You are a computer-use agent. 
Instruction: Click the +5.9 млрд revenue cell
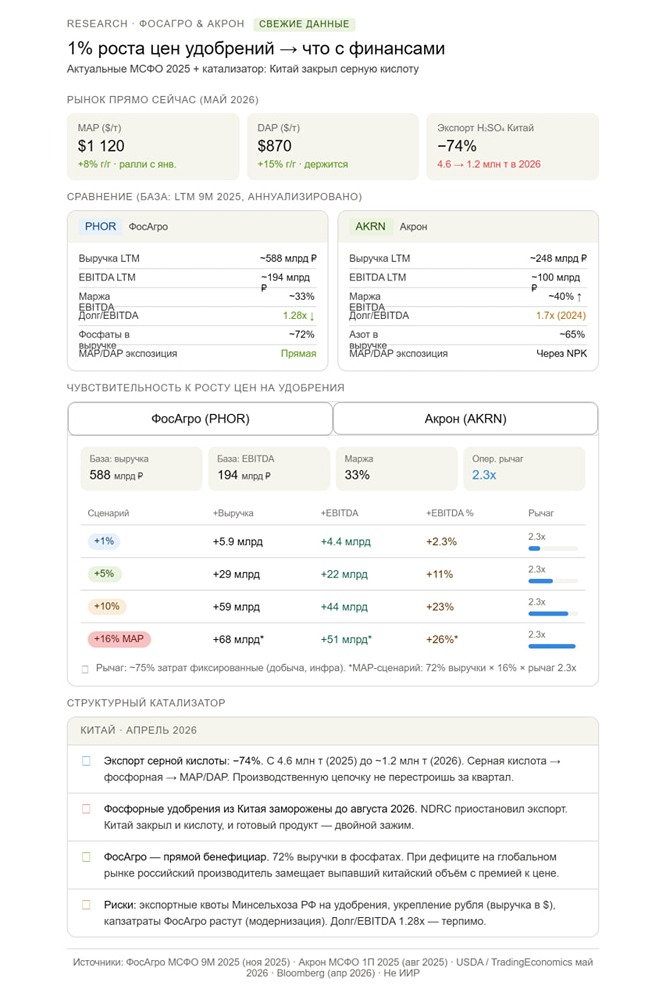[x=237, y=542]
